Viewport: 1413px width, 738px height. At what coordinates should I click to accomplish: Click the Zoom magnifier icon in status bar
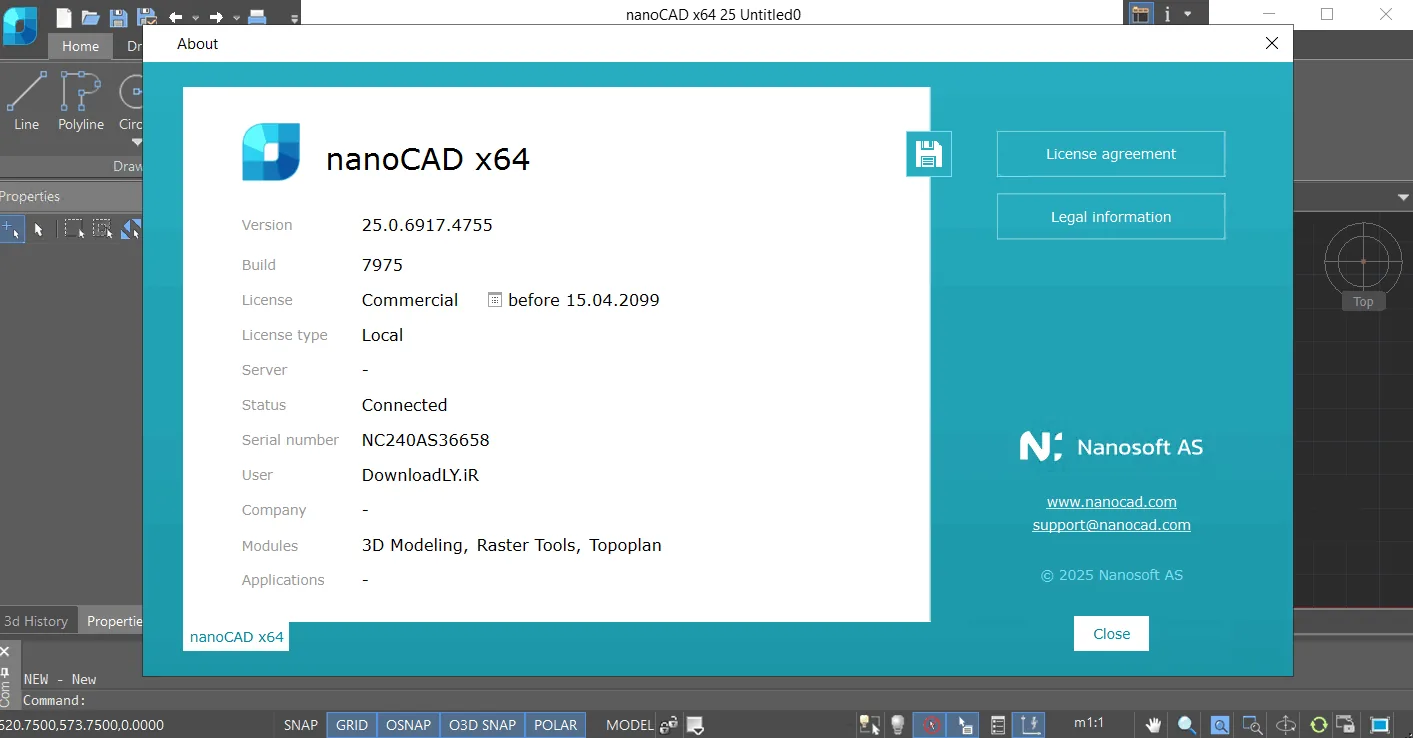(1187, 725)
